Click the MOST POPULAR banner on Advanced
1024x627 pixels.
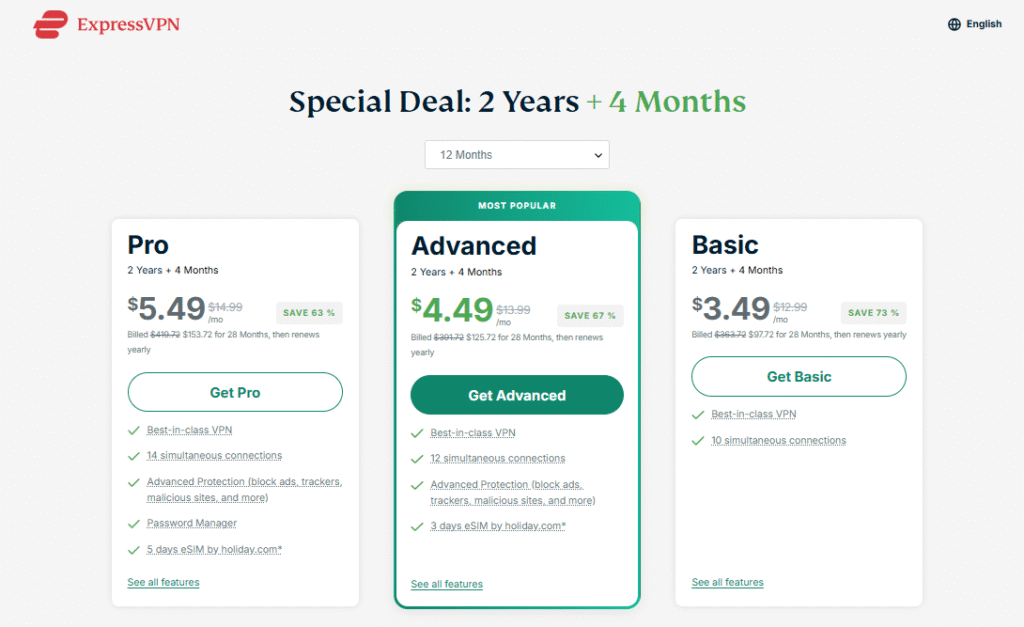517,206
